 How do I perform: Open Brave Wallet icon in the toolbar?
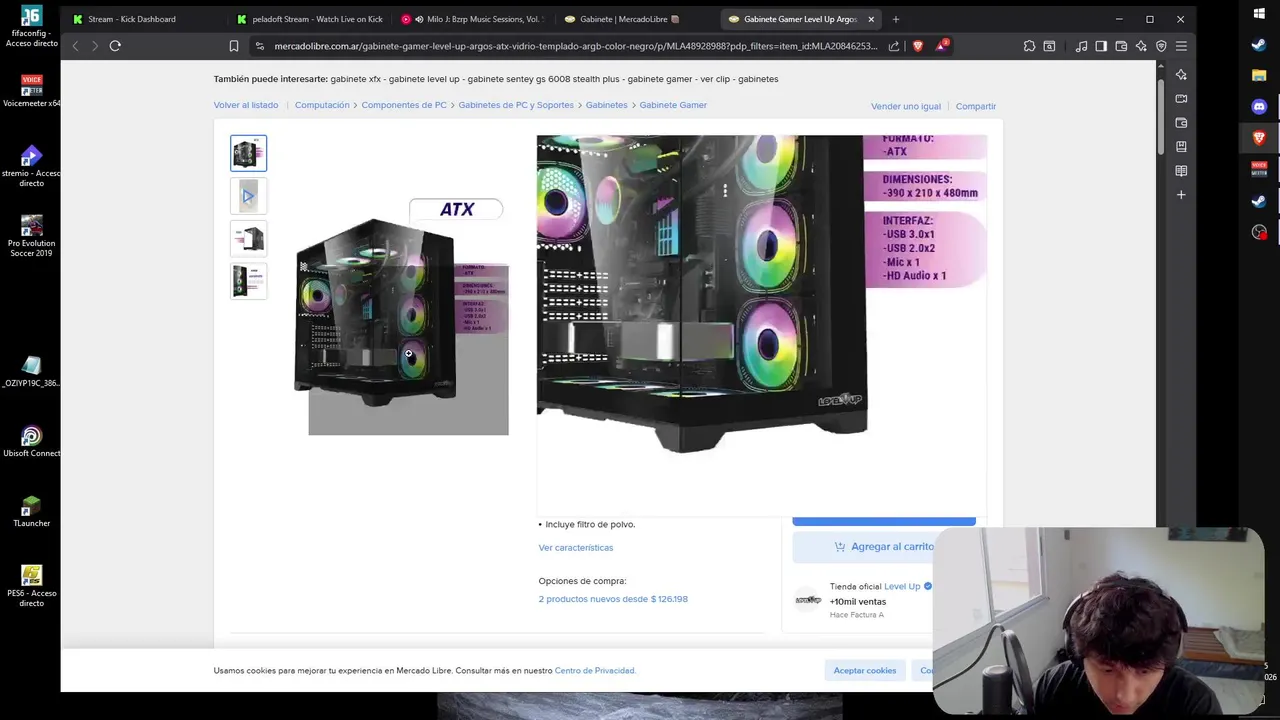[1121, 46]
